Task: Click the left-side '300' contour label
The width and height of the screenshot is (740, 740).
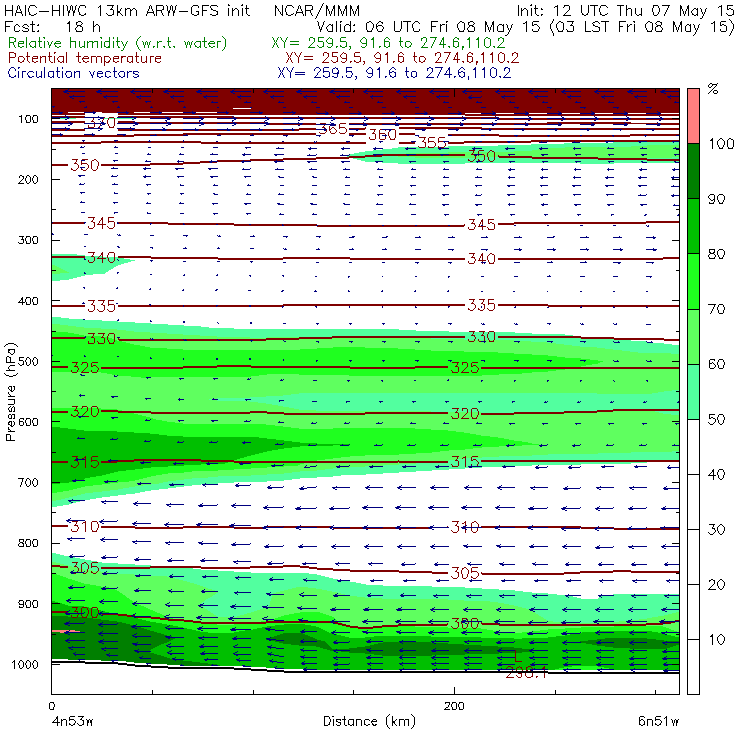Action: (85, 613)
